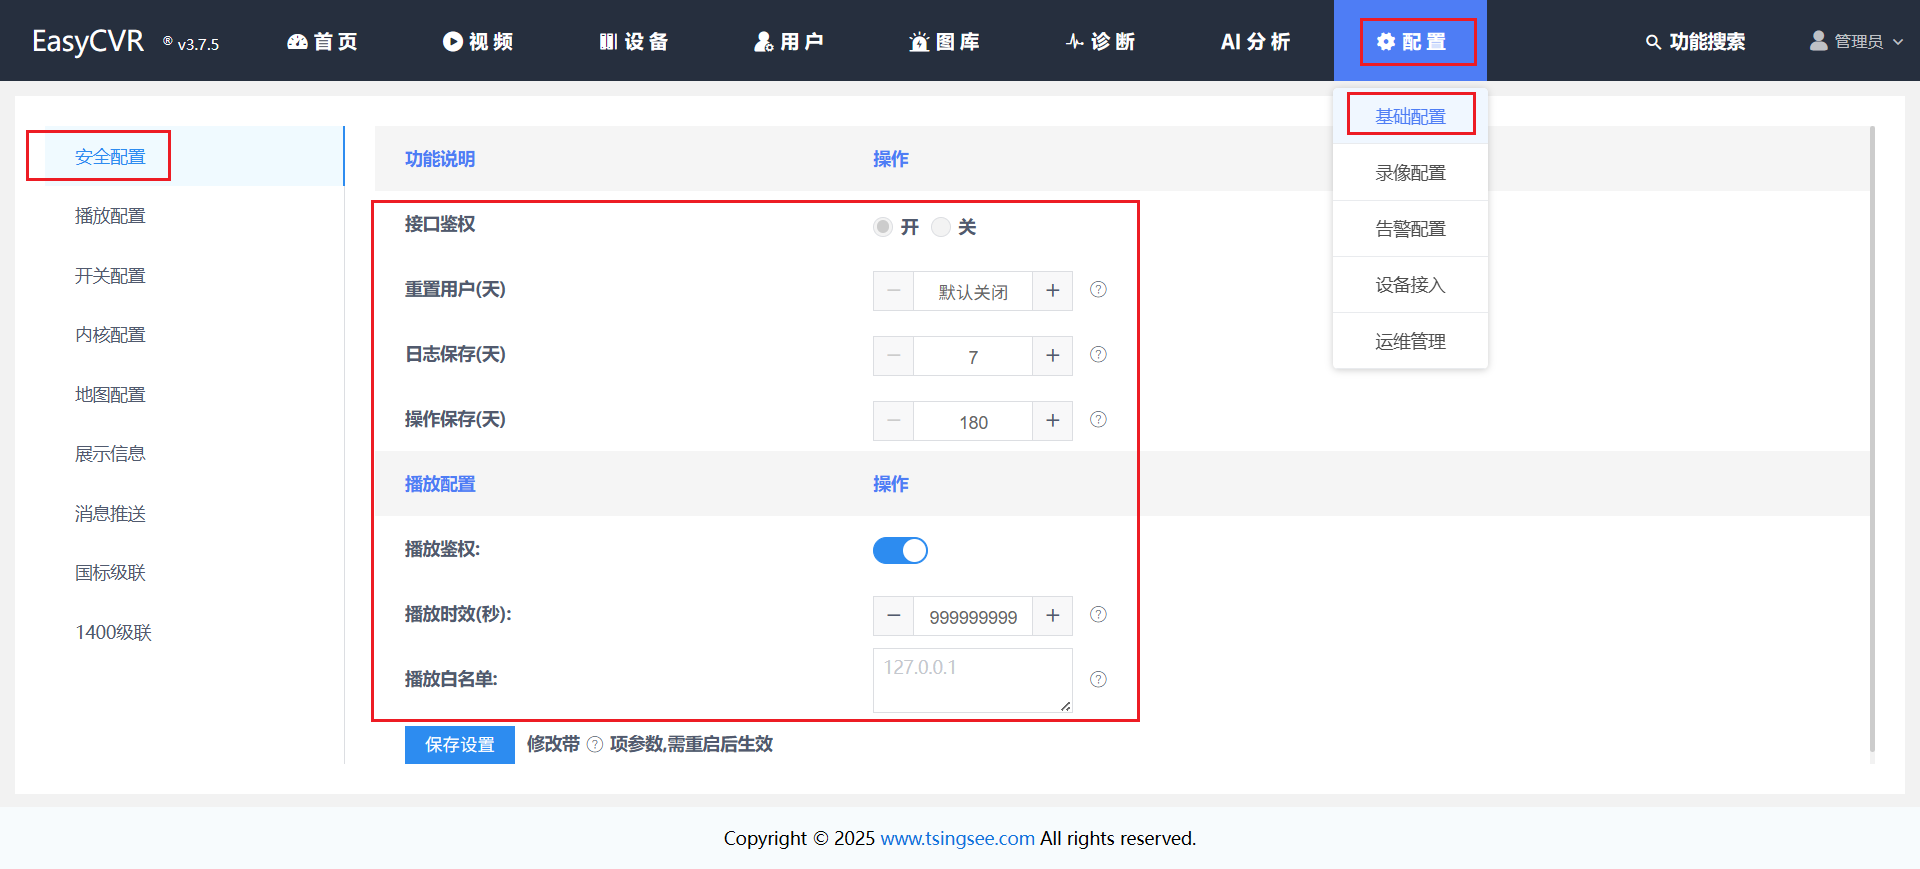
Task: Decrease the 操作保存(天) value
Action: [x=893, y=421]
